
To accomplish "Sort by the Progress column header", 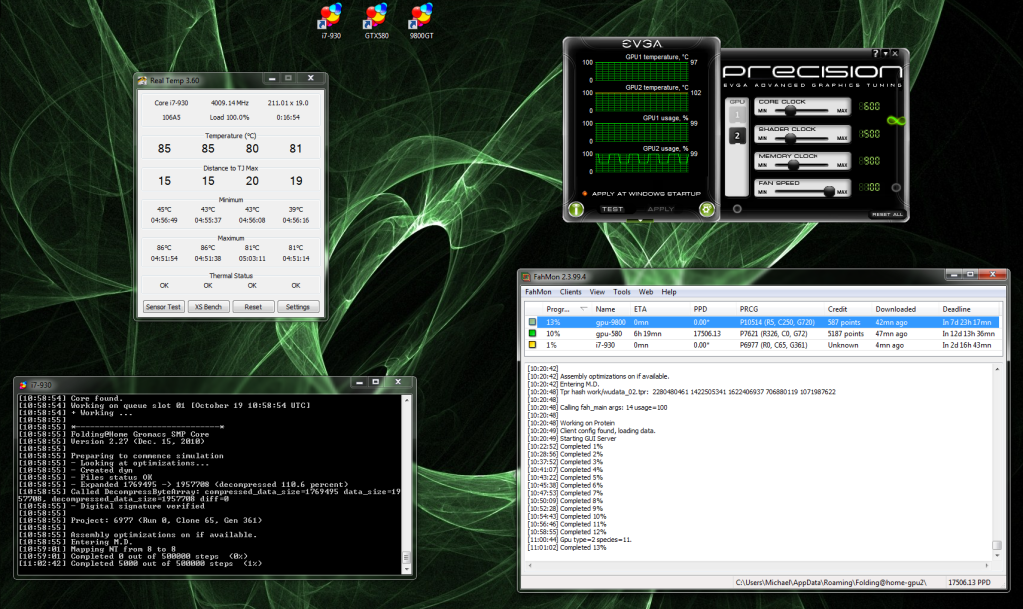I will (x=566, y=309).
